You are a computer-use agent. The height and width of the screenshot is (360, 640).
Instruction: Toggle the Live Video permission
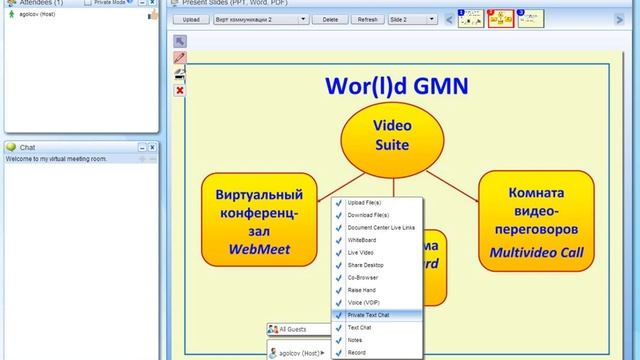click(377, 253)
